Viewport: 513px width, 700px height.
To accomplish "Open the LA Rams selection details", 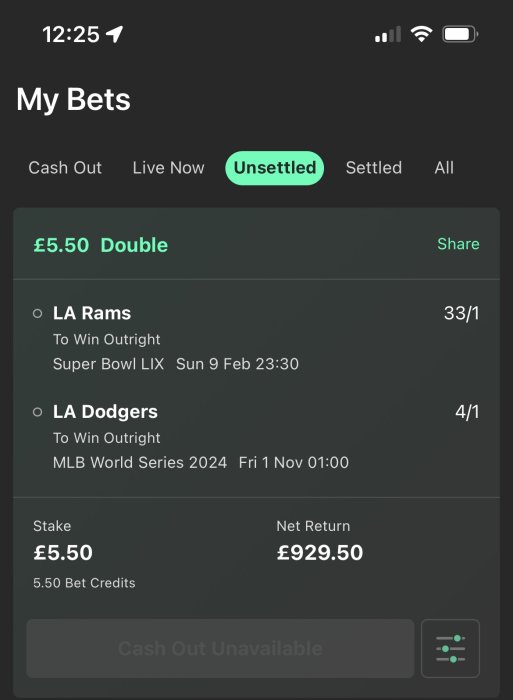I will [256, 338].
